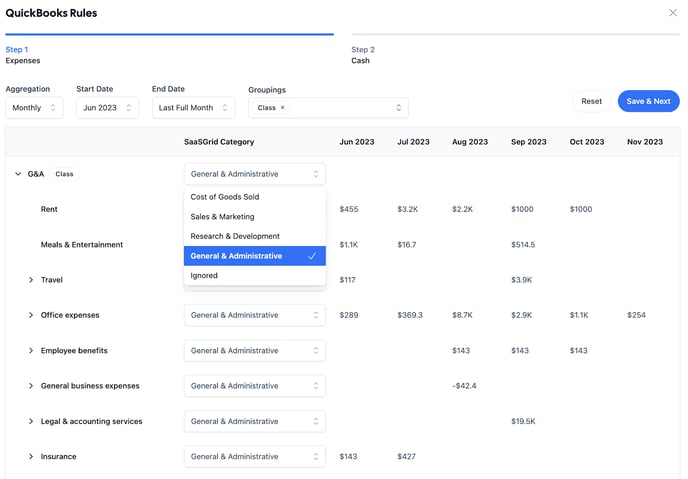Screen dimensions: 688x479
Task: Click Save & Next button
Action: point(648,101)
